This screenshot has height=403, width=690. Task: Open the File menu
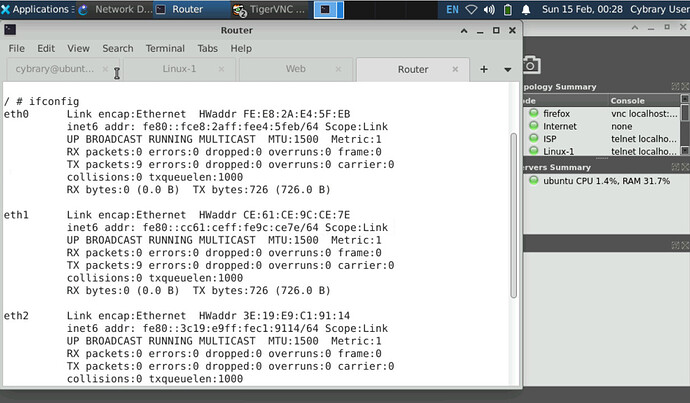[17, 48]
